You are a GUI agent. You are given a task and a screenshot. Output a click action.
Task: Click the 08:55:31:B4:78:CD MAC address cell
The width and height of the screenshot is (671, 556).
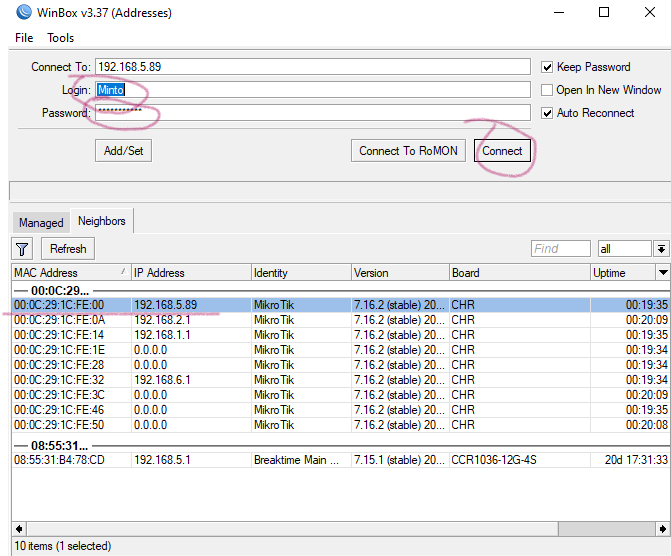point(71,460)
